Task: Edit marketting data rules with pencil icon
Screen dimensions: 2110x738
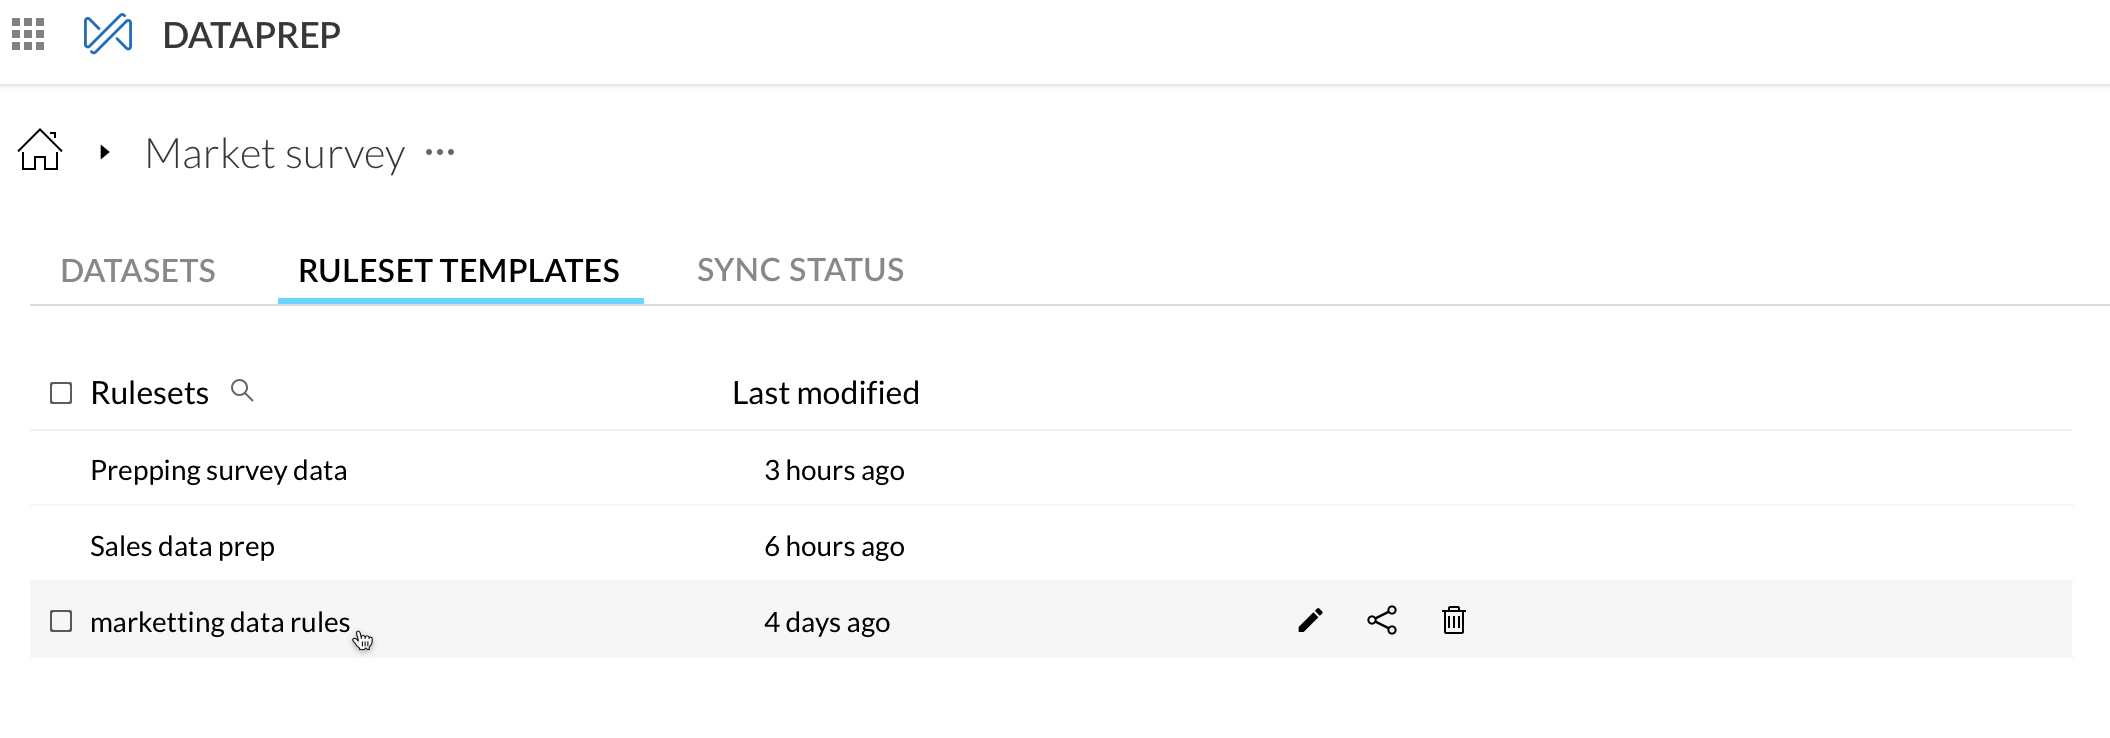Action: 1310,621
